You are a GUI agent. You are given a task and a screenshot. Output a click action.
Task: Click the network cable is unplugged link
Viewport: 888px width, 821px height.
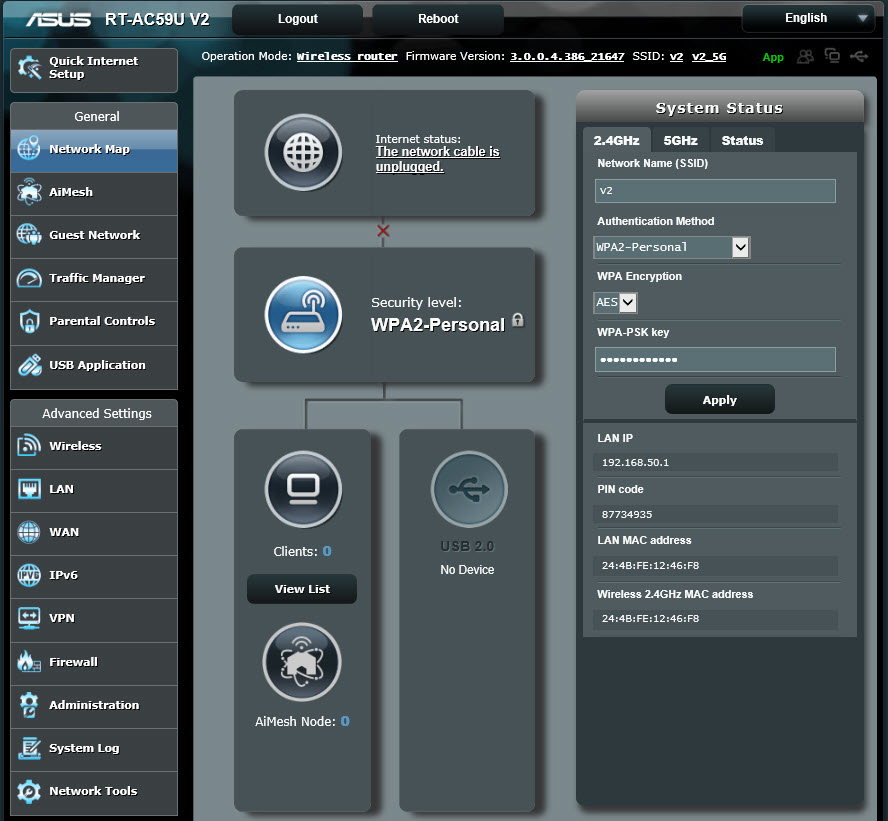[x=438, y=159]
